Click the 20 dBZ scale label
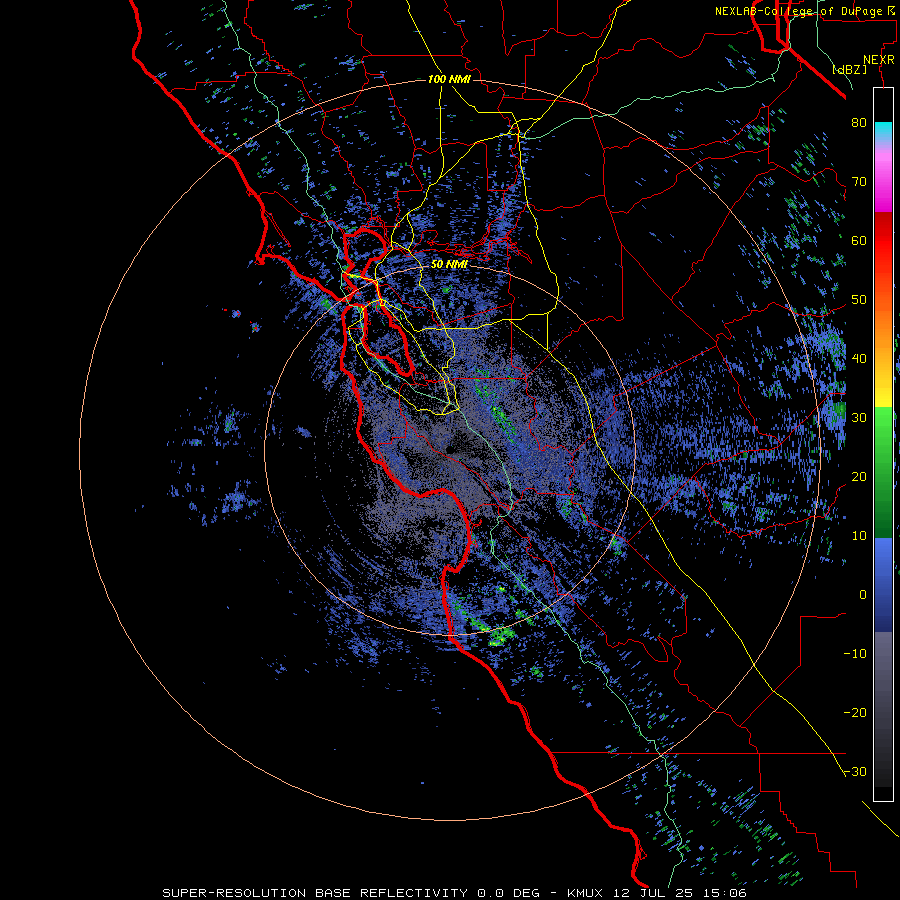The width and height of the screenshot is (900, 900). (859, 477)
